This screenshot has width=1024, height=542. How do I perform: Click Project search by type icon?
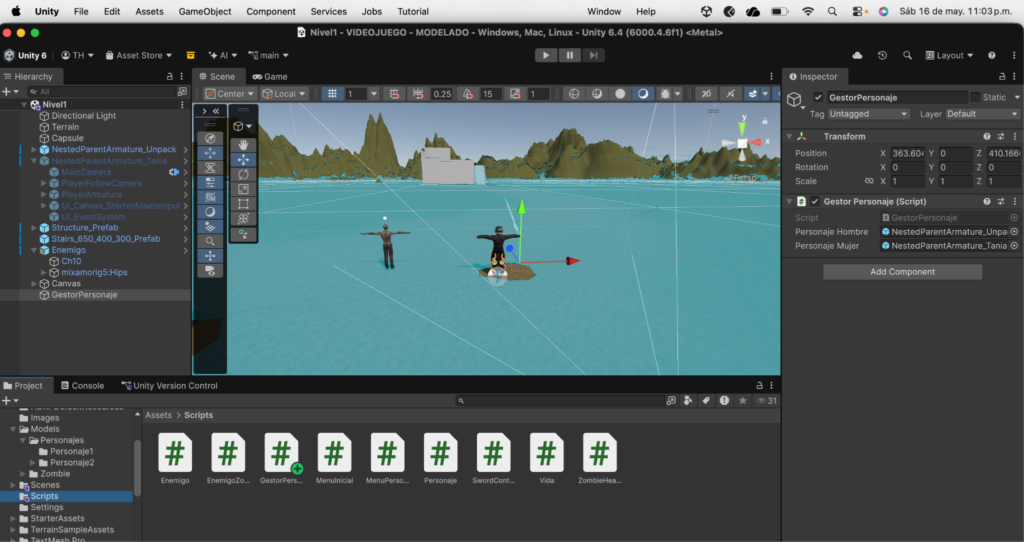[688, 401]
